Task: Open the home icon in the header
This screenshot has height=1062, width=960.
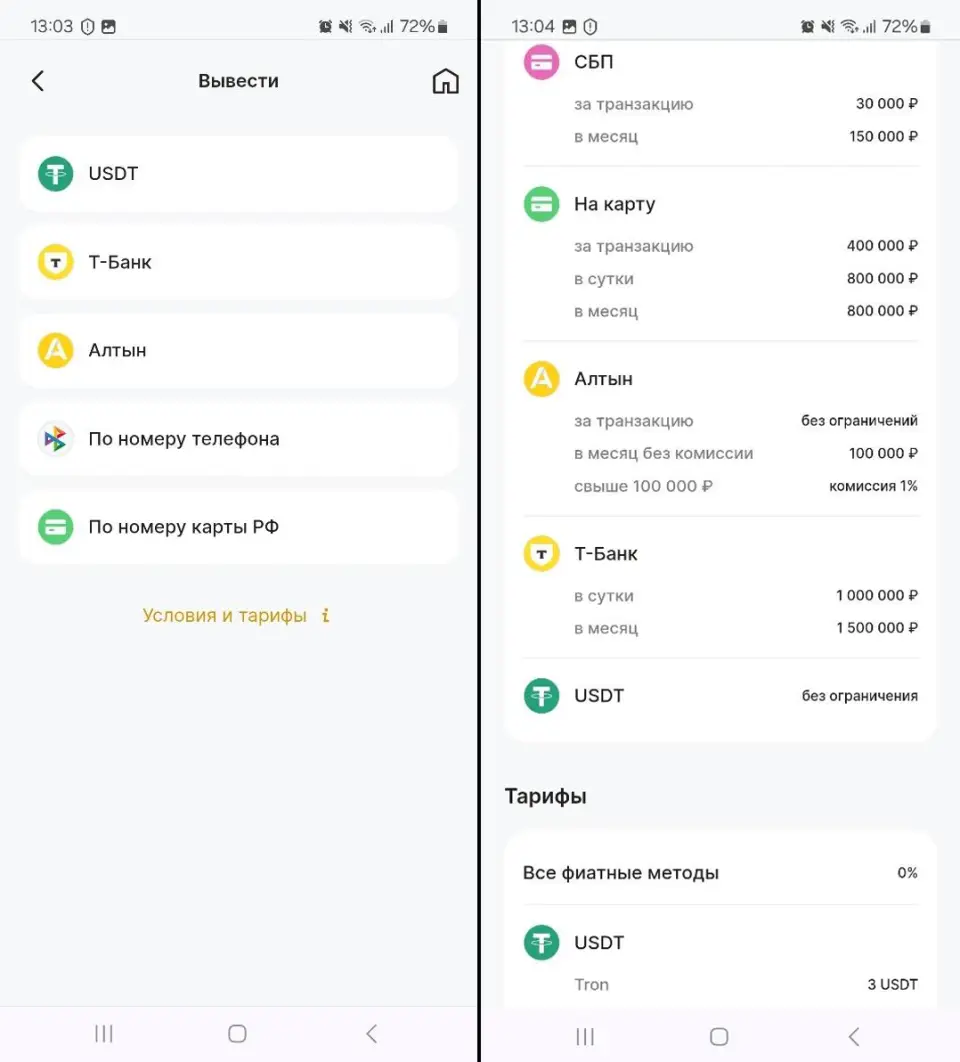Action: pyautogui.click(x=445, y=81)
